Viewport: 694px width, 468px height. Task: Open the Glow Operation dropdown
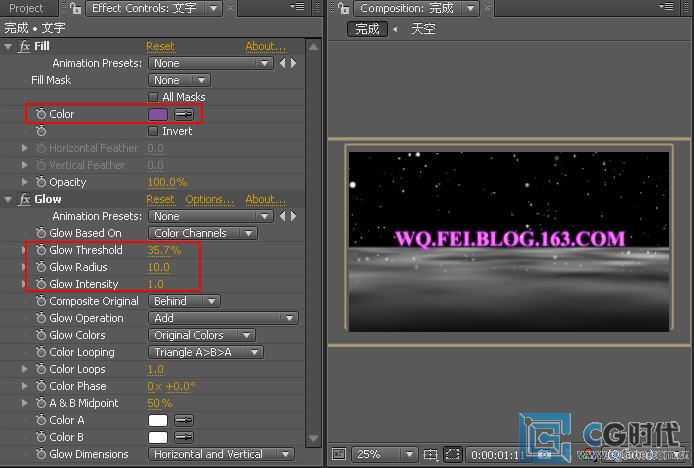click(x=224, y=318)
